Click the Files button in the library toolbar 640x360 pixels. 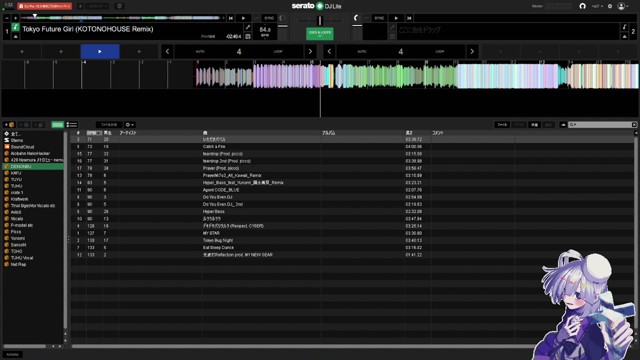[502, 124]
